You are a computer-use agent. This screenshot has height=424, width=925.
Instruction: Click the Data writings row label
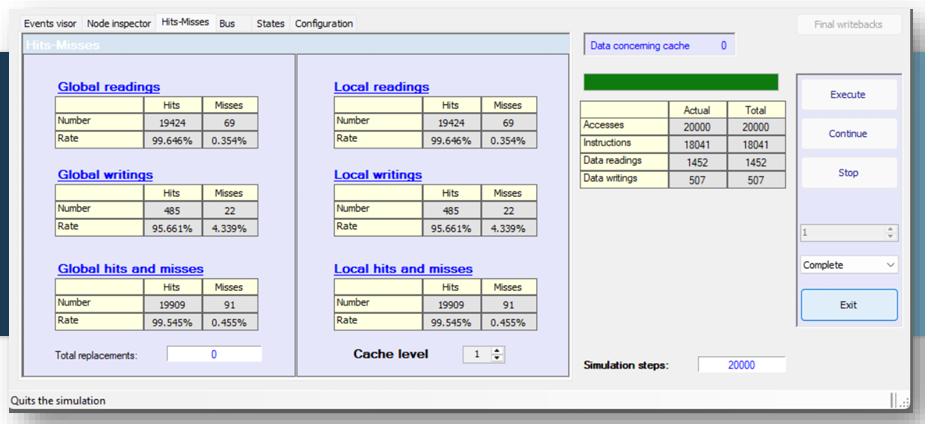(624, 179)
